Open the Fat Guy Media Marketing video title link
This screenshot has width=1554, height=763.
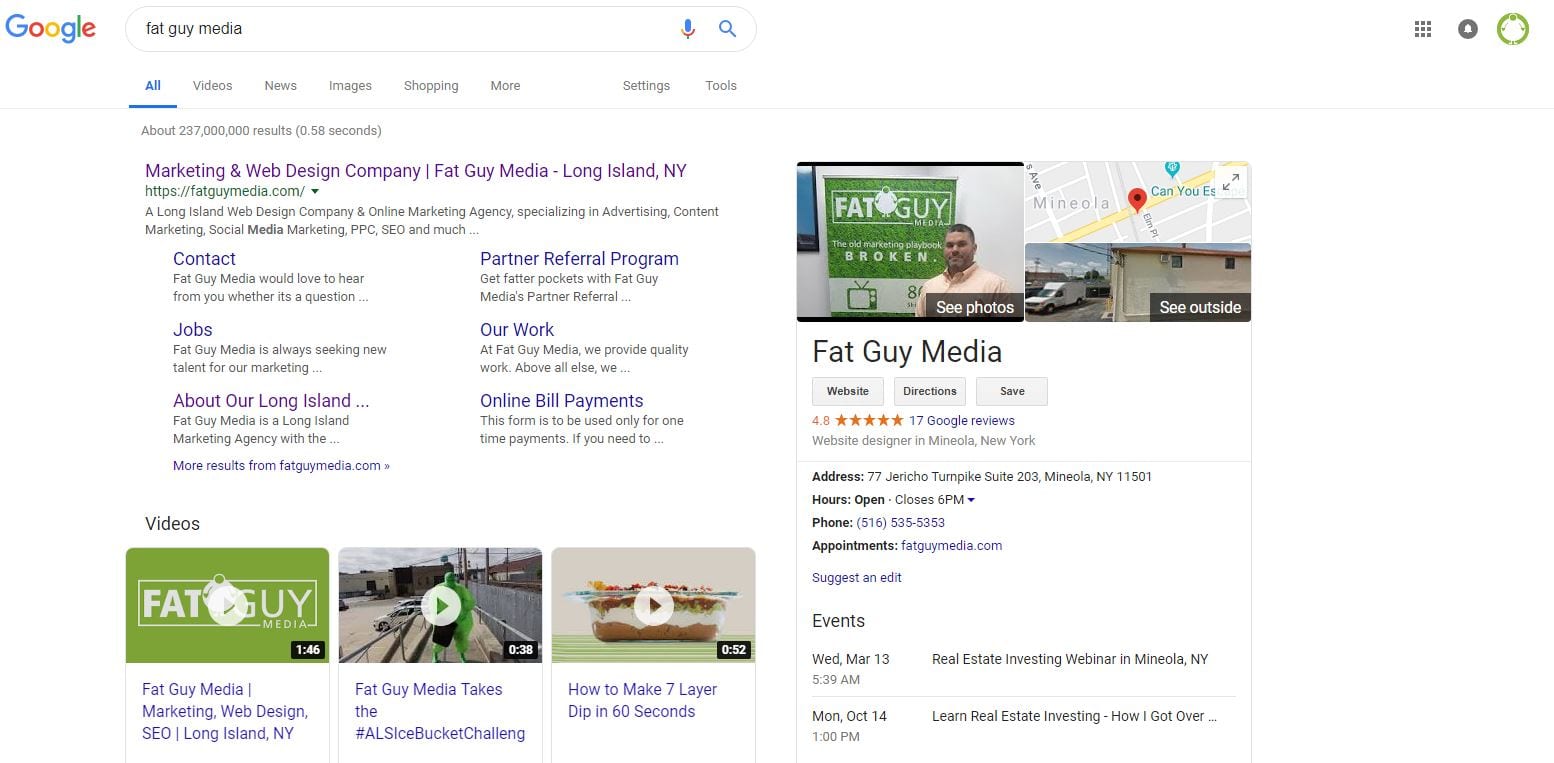pos(225,711)
